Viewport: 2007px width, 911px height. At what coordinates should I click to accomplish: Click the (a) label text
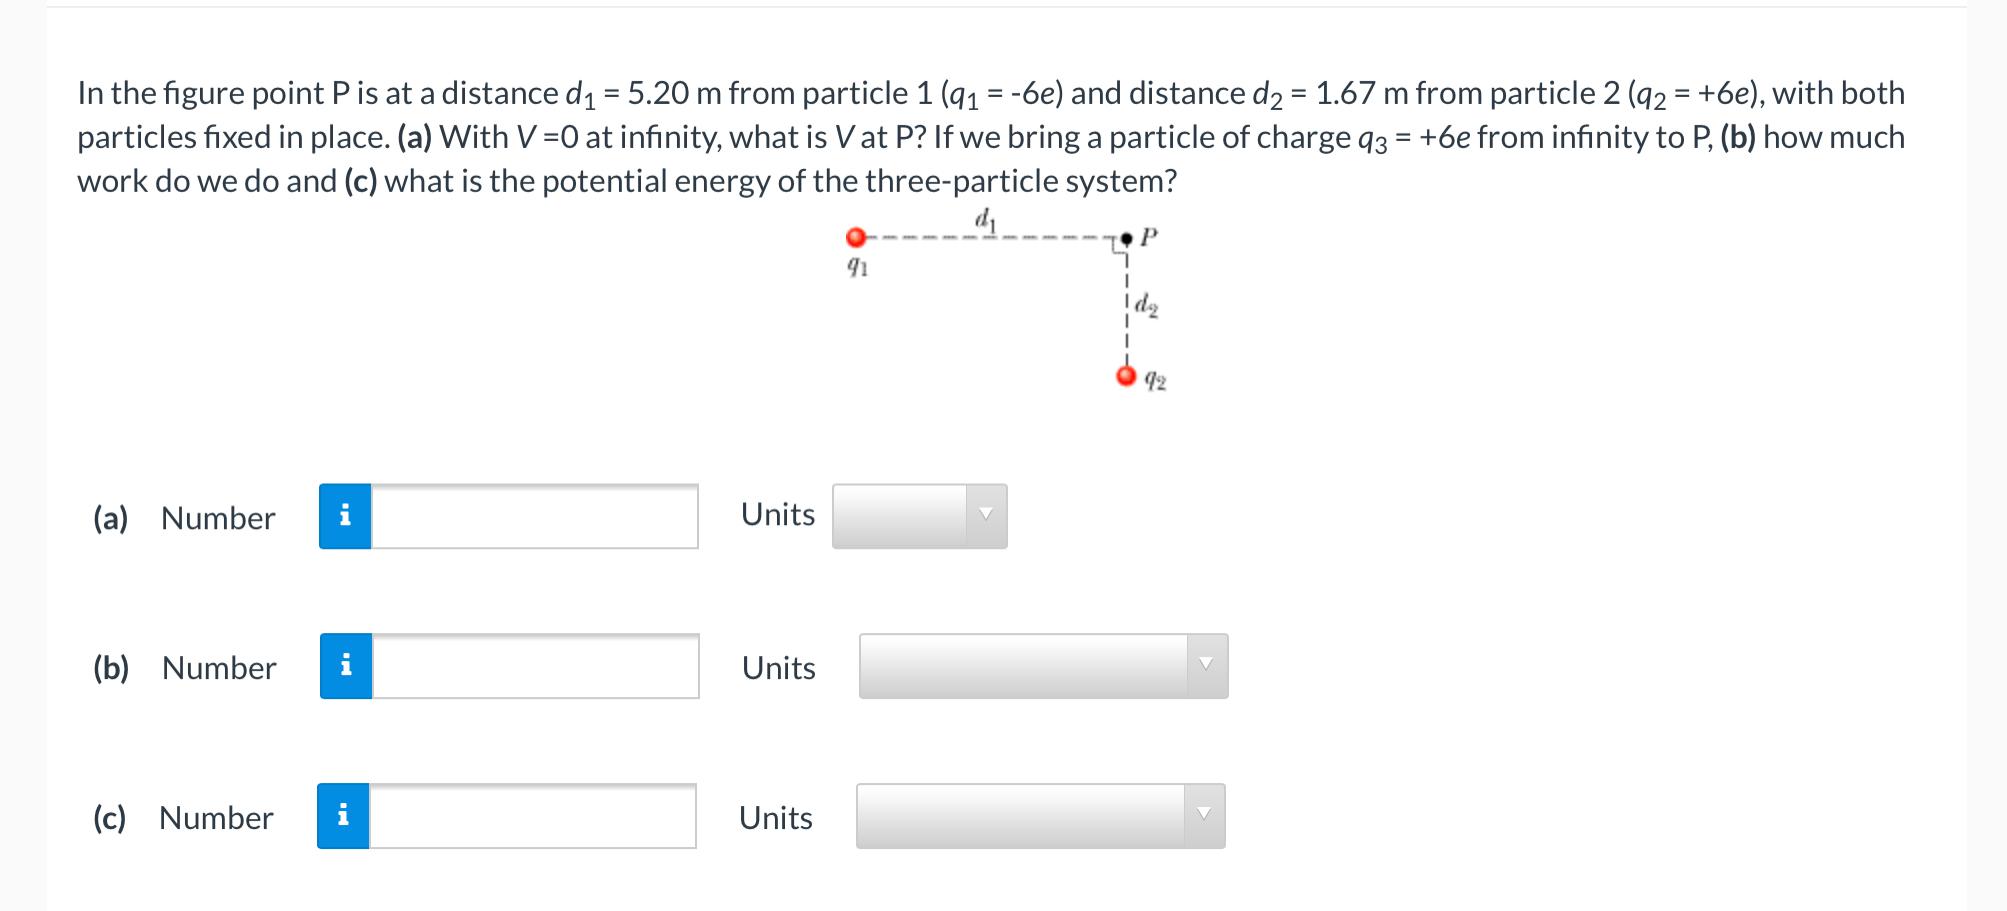111,518
